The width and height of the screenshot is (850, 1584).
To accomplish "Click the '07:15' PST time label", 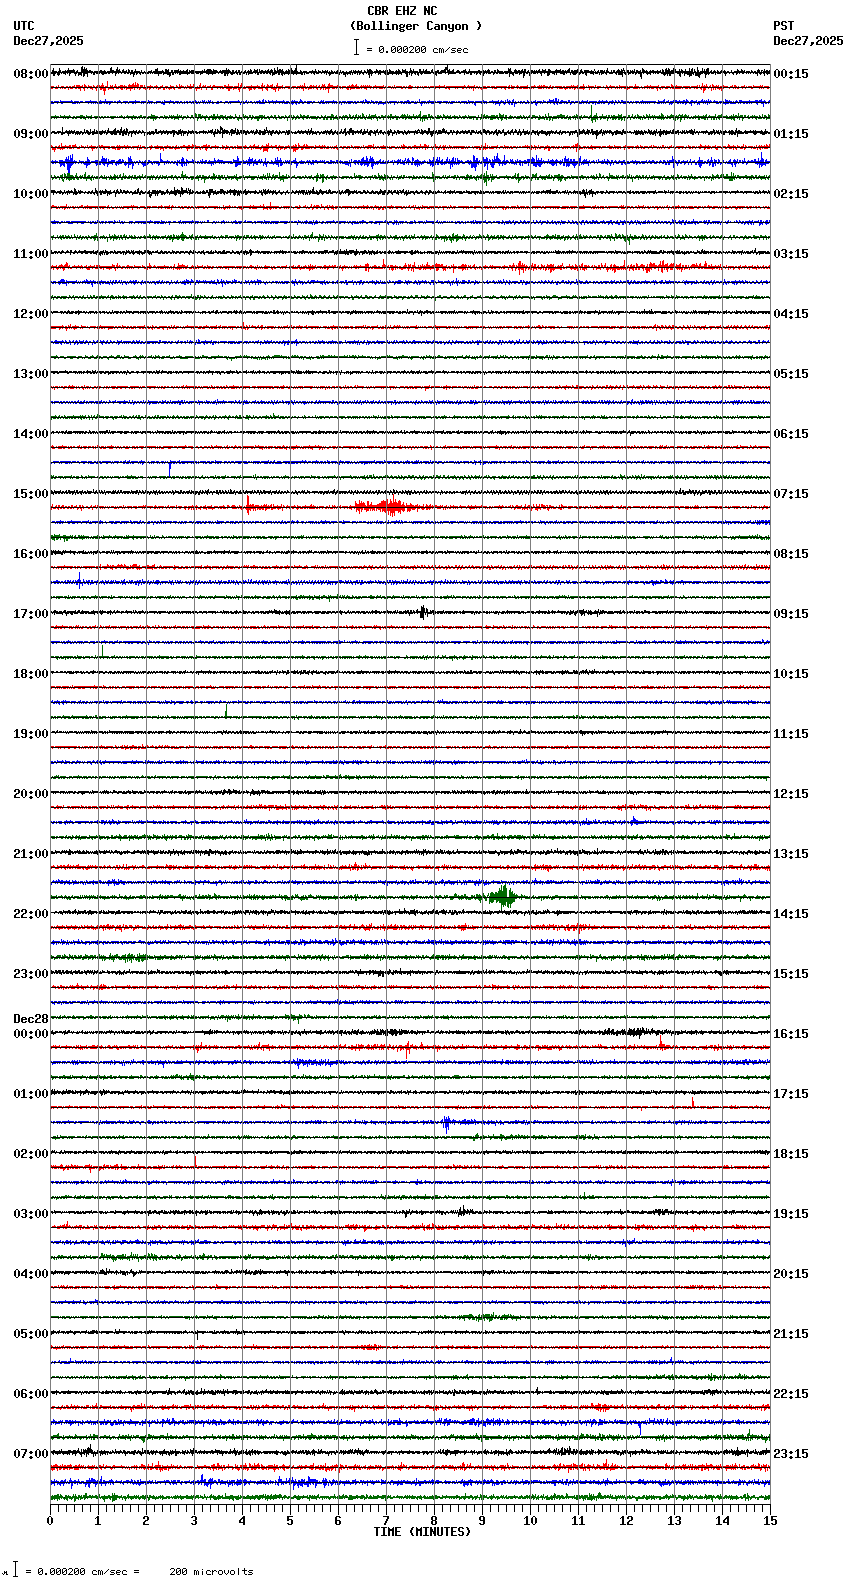I will click(791, 494).
